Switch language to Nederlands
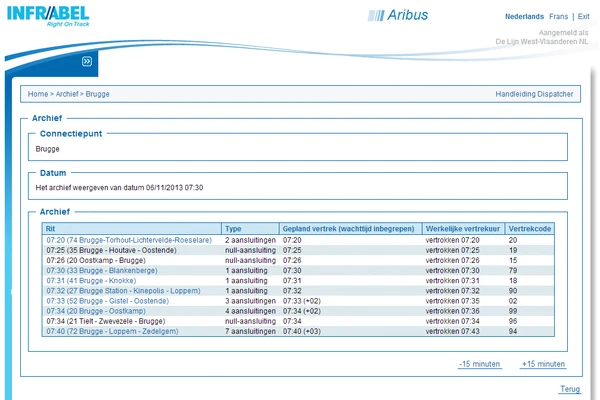Viewport: 600px width, 400px height. [x=524, y=16]
